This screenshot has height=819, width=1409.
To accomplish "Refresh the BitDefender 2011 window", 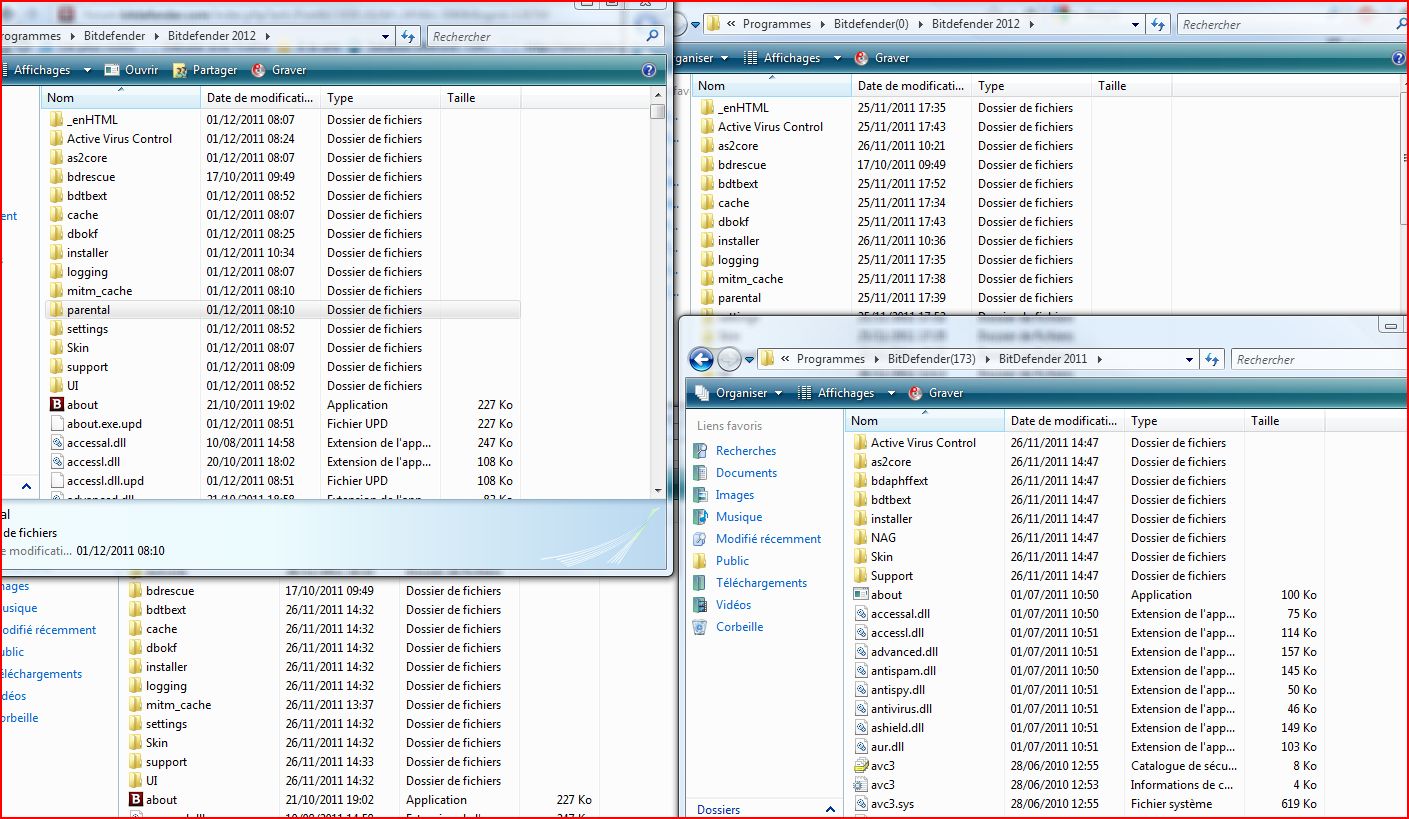I will point(1212,359).
